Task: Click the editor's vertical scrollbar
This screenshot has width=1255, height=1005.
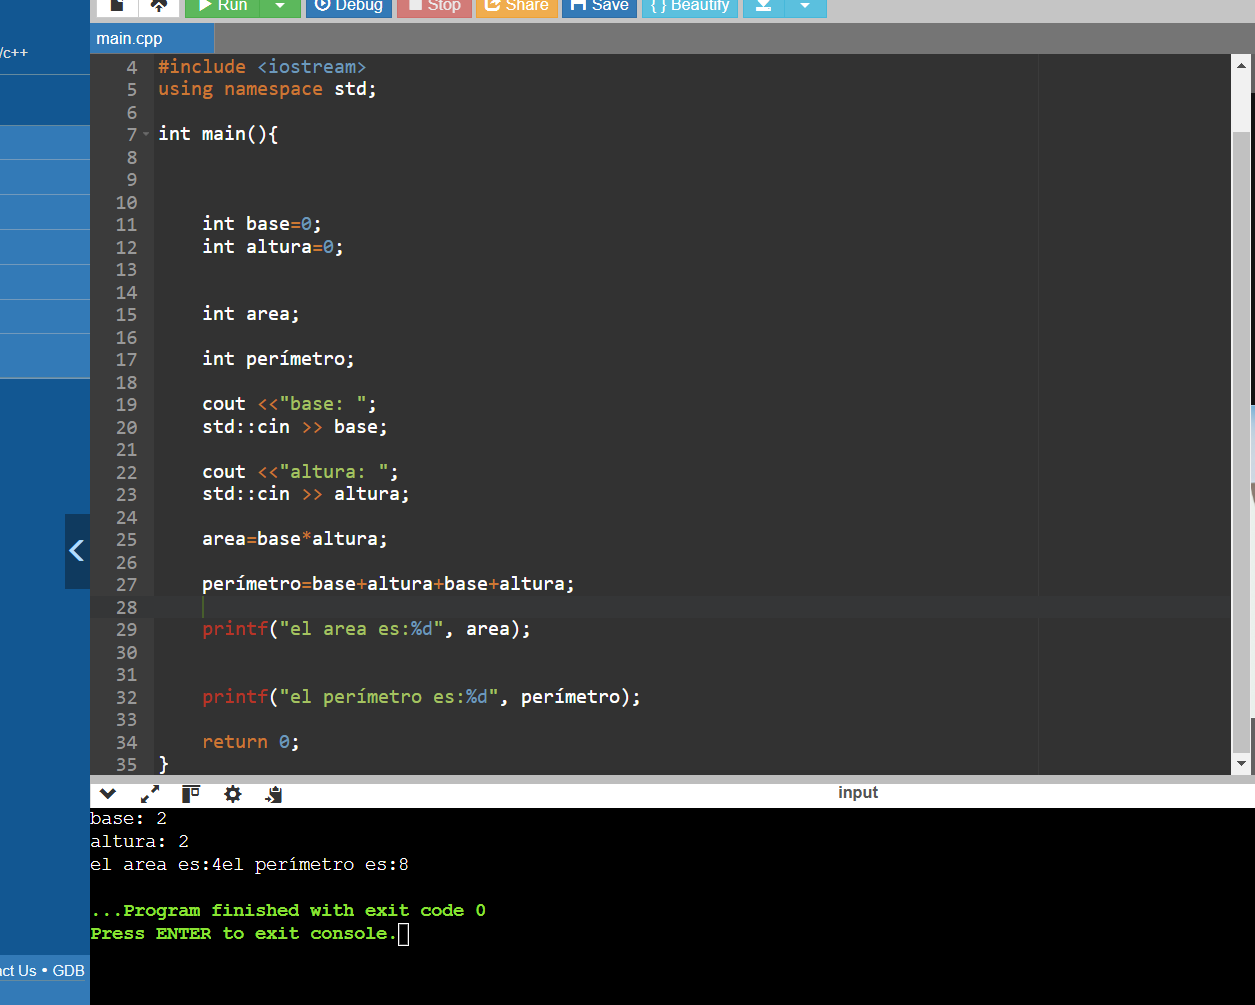Action: coord(1241,440)
